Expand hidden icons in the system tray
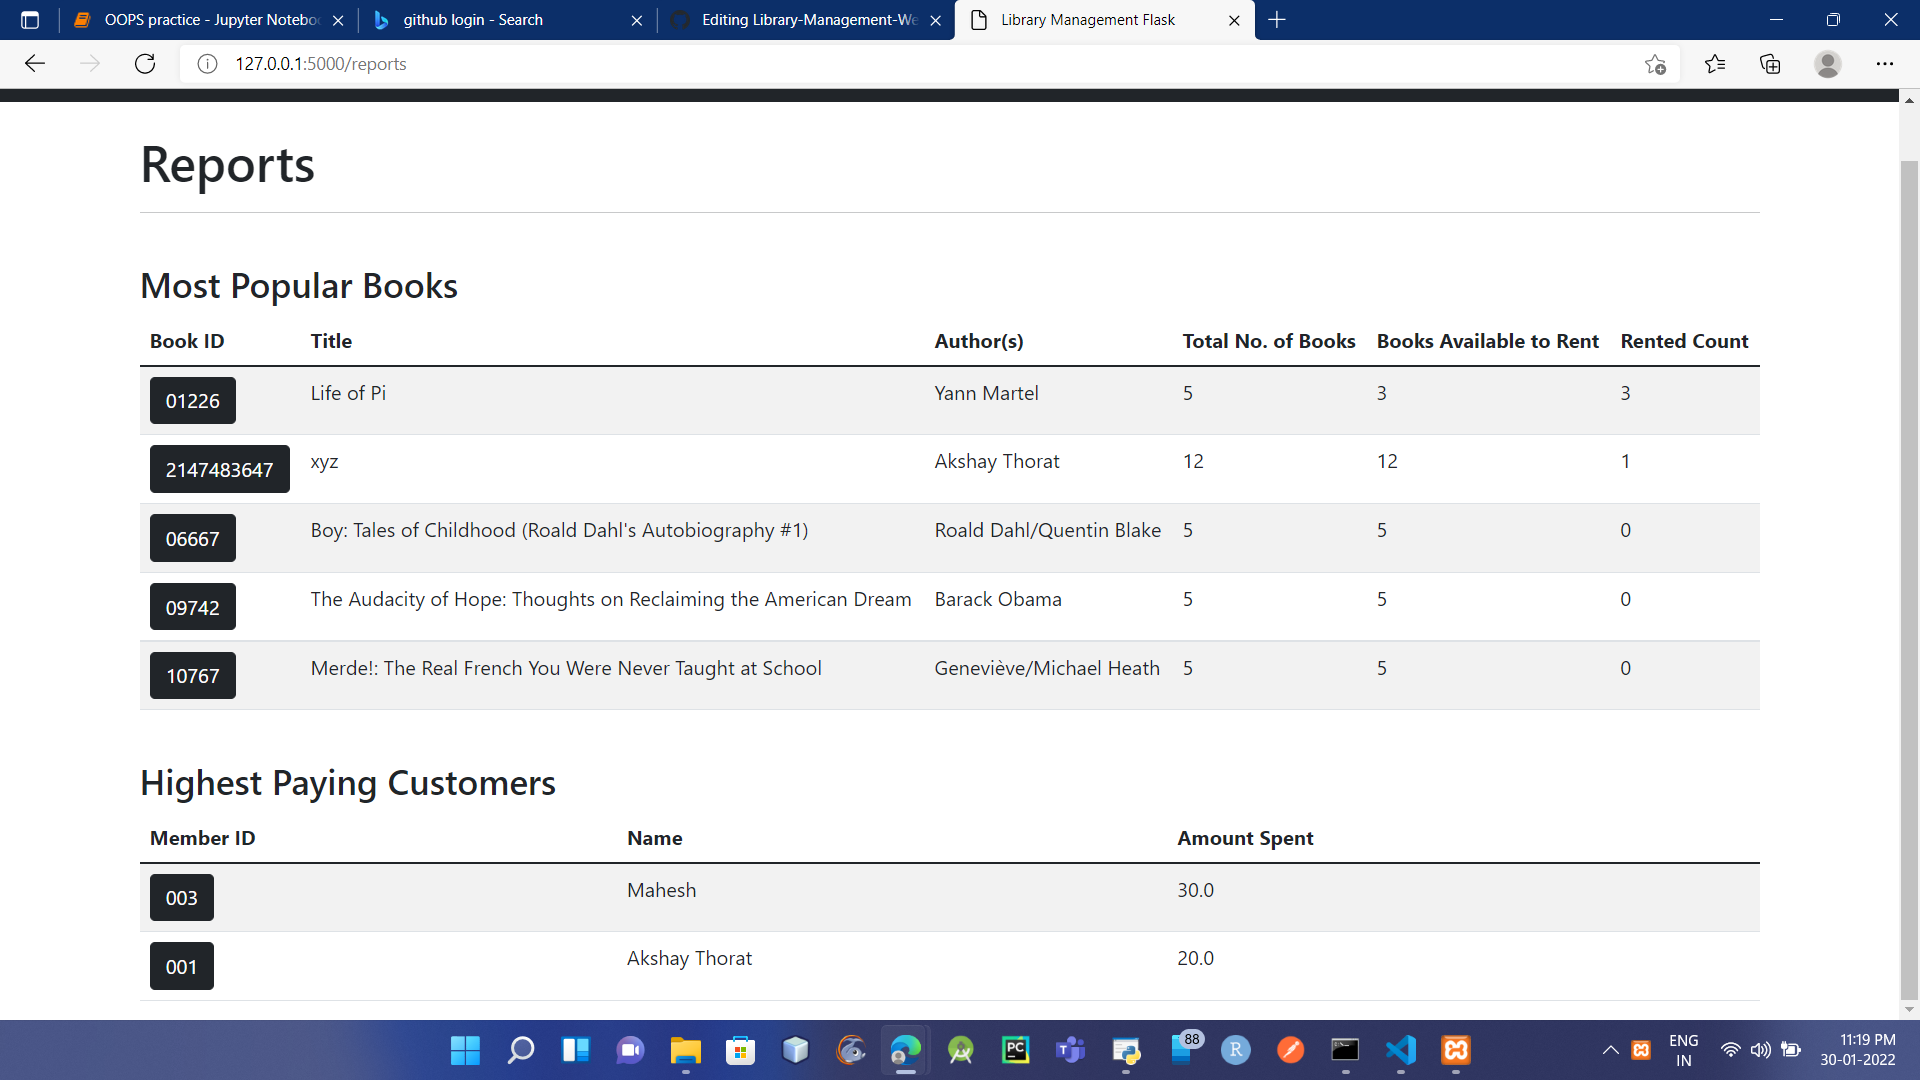1920x1080 pixels. pos(1610,1050)
